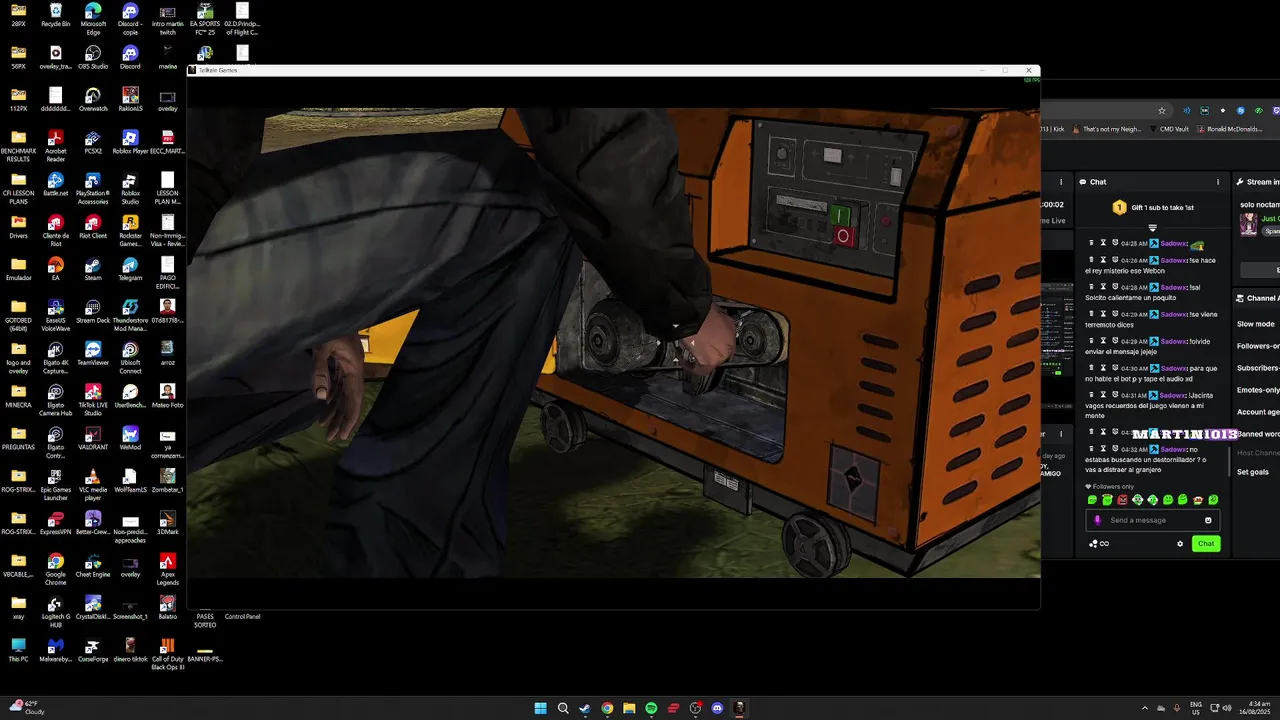Image resolution: width=1280 pixels, height=720 pixels.
Task: Select the EA SPORTS FC 25 shortcut
Action: pyautogui.click(x=205, y=19)
